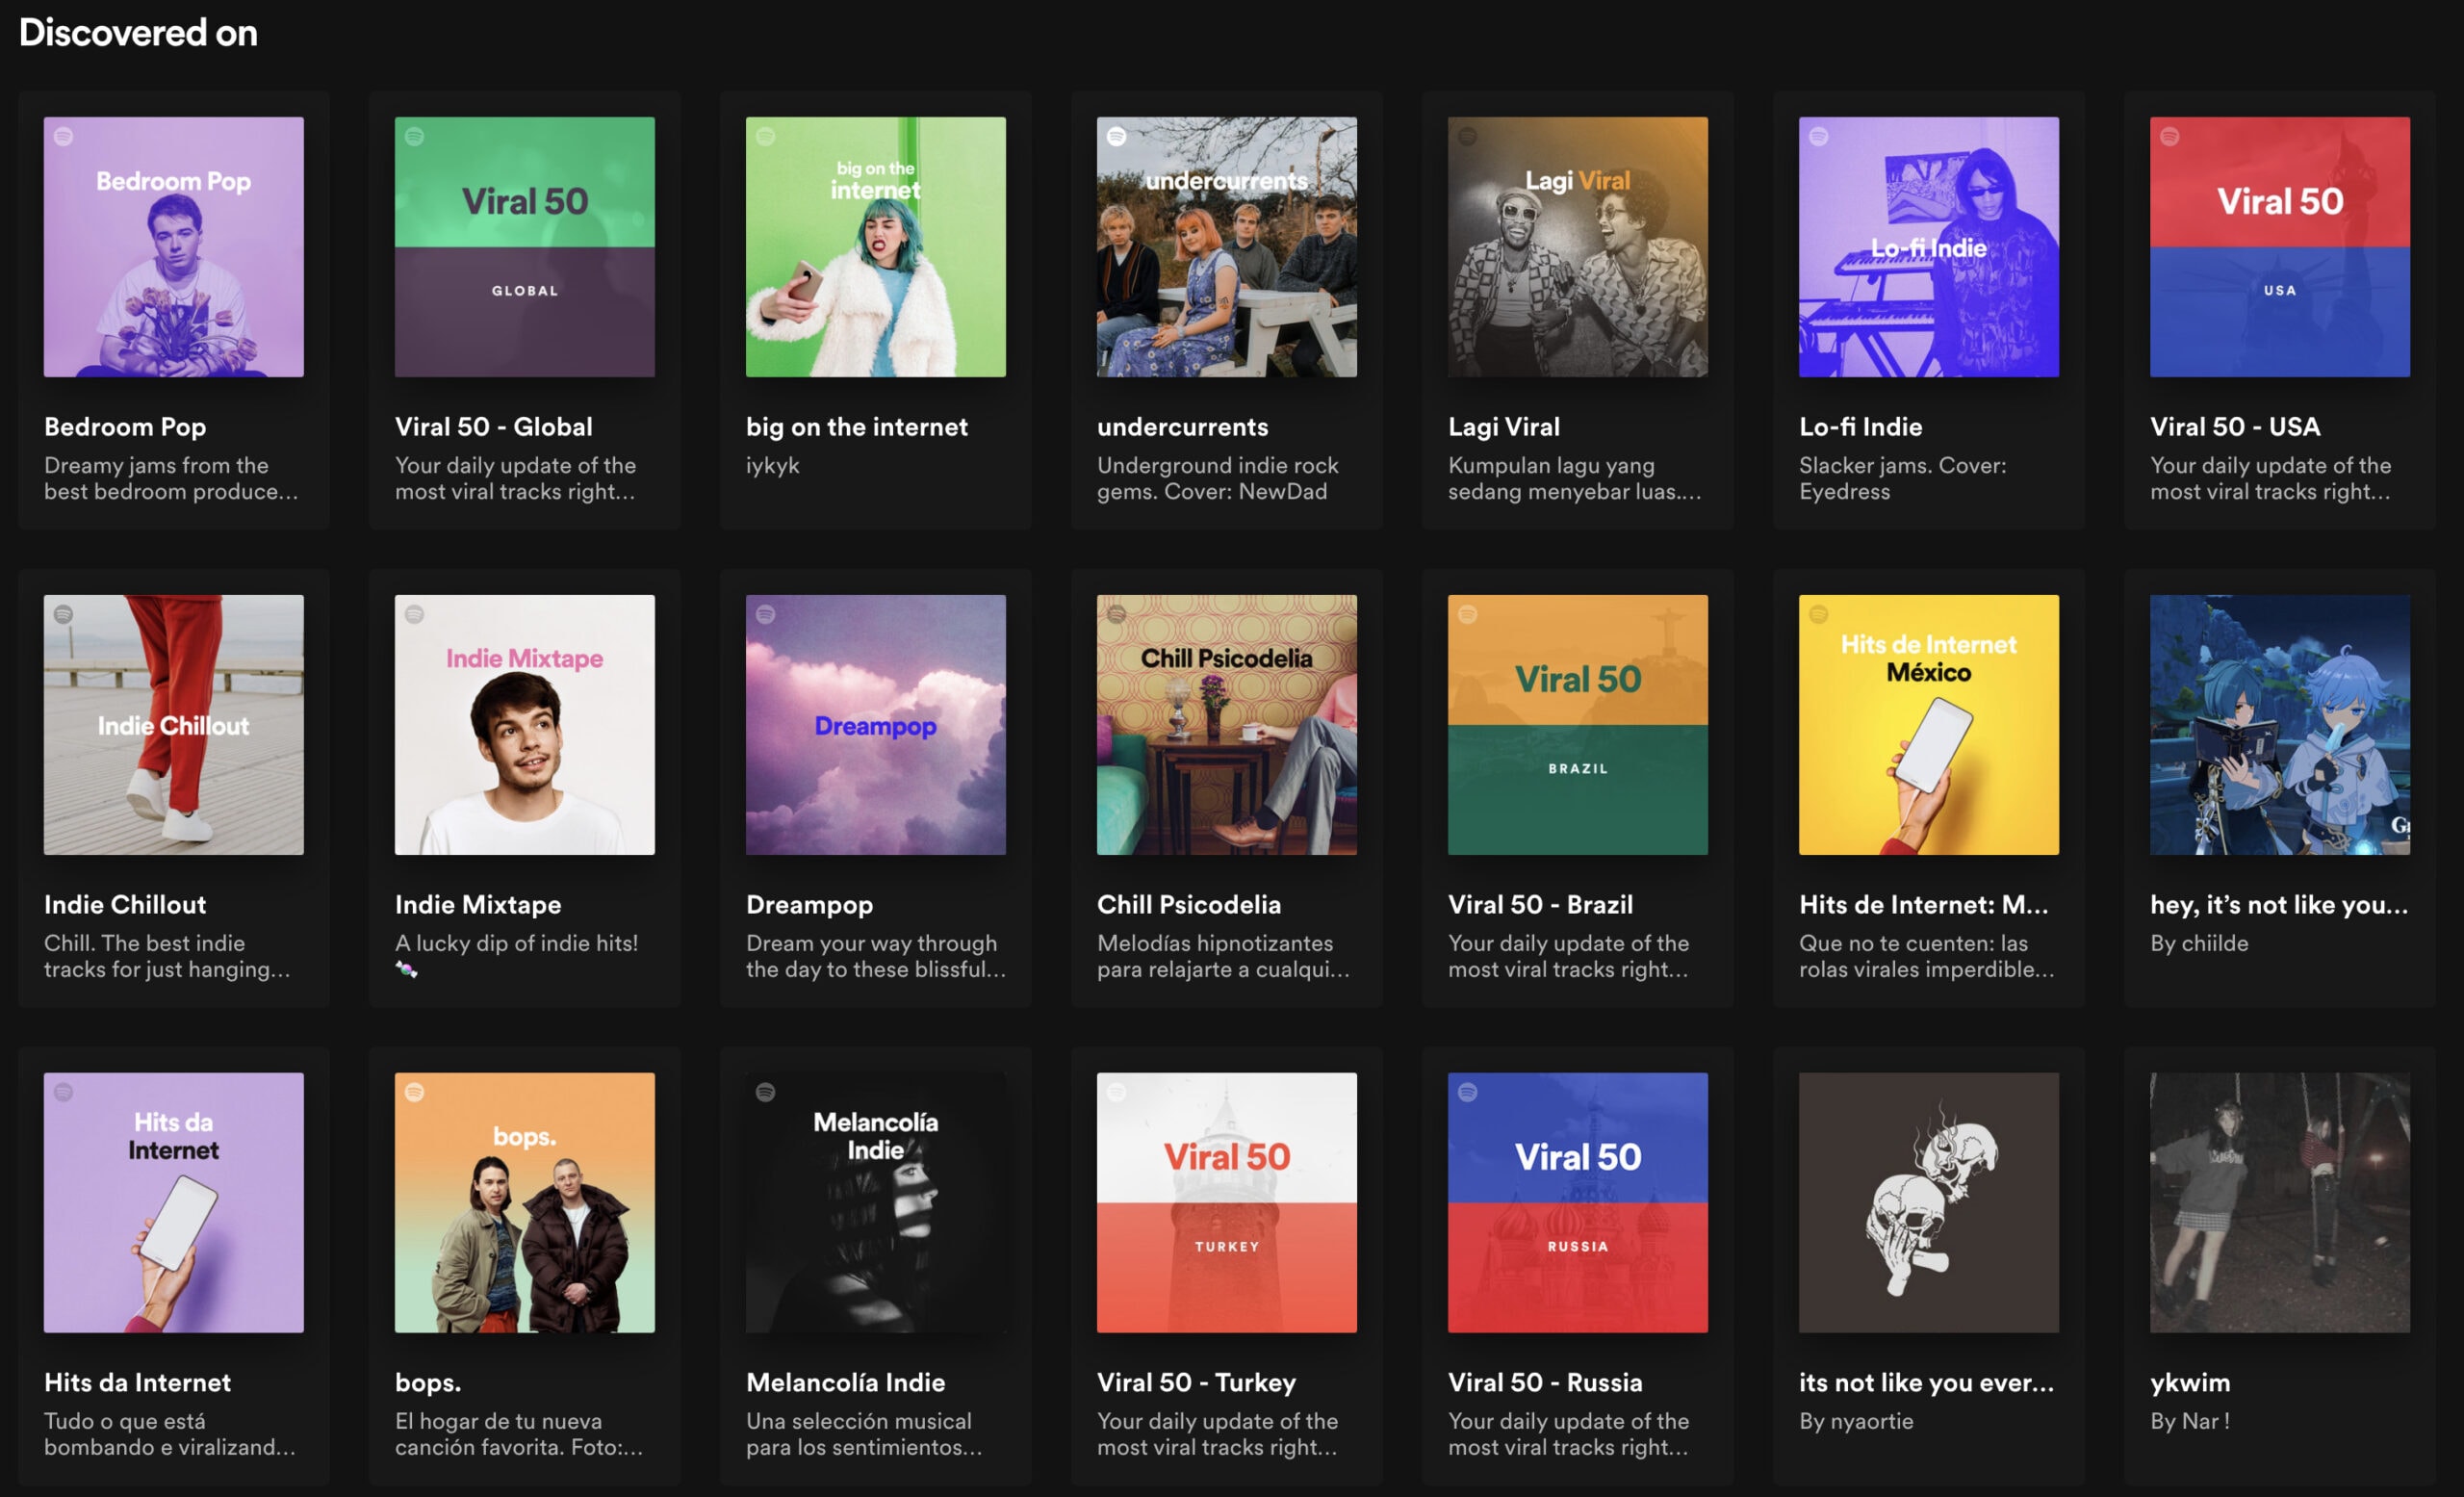2464x1497 pixels.
Task: Open Hits de Internet México cover
Action: [1929, 725]
